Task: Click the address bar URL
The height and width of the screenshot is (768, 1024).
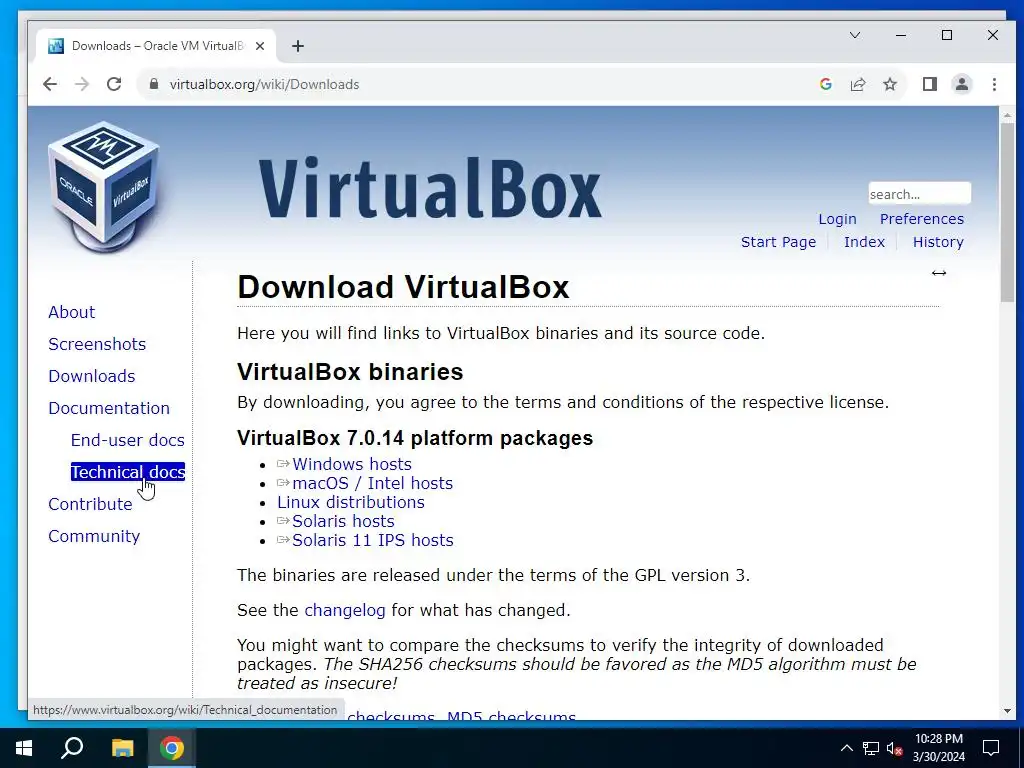Action: [x=264, y=84]
